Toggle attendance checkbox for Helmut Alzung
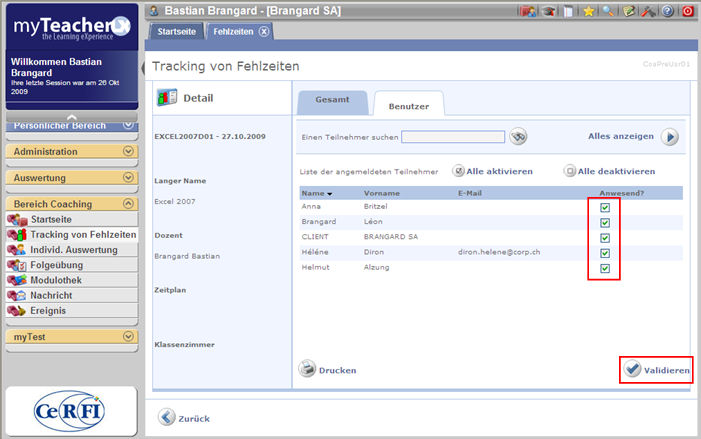 pyautogui.click(x=604, y=269)
